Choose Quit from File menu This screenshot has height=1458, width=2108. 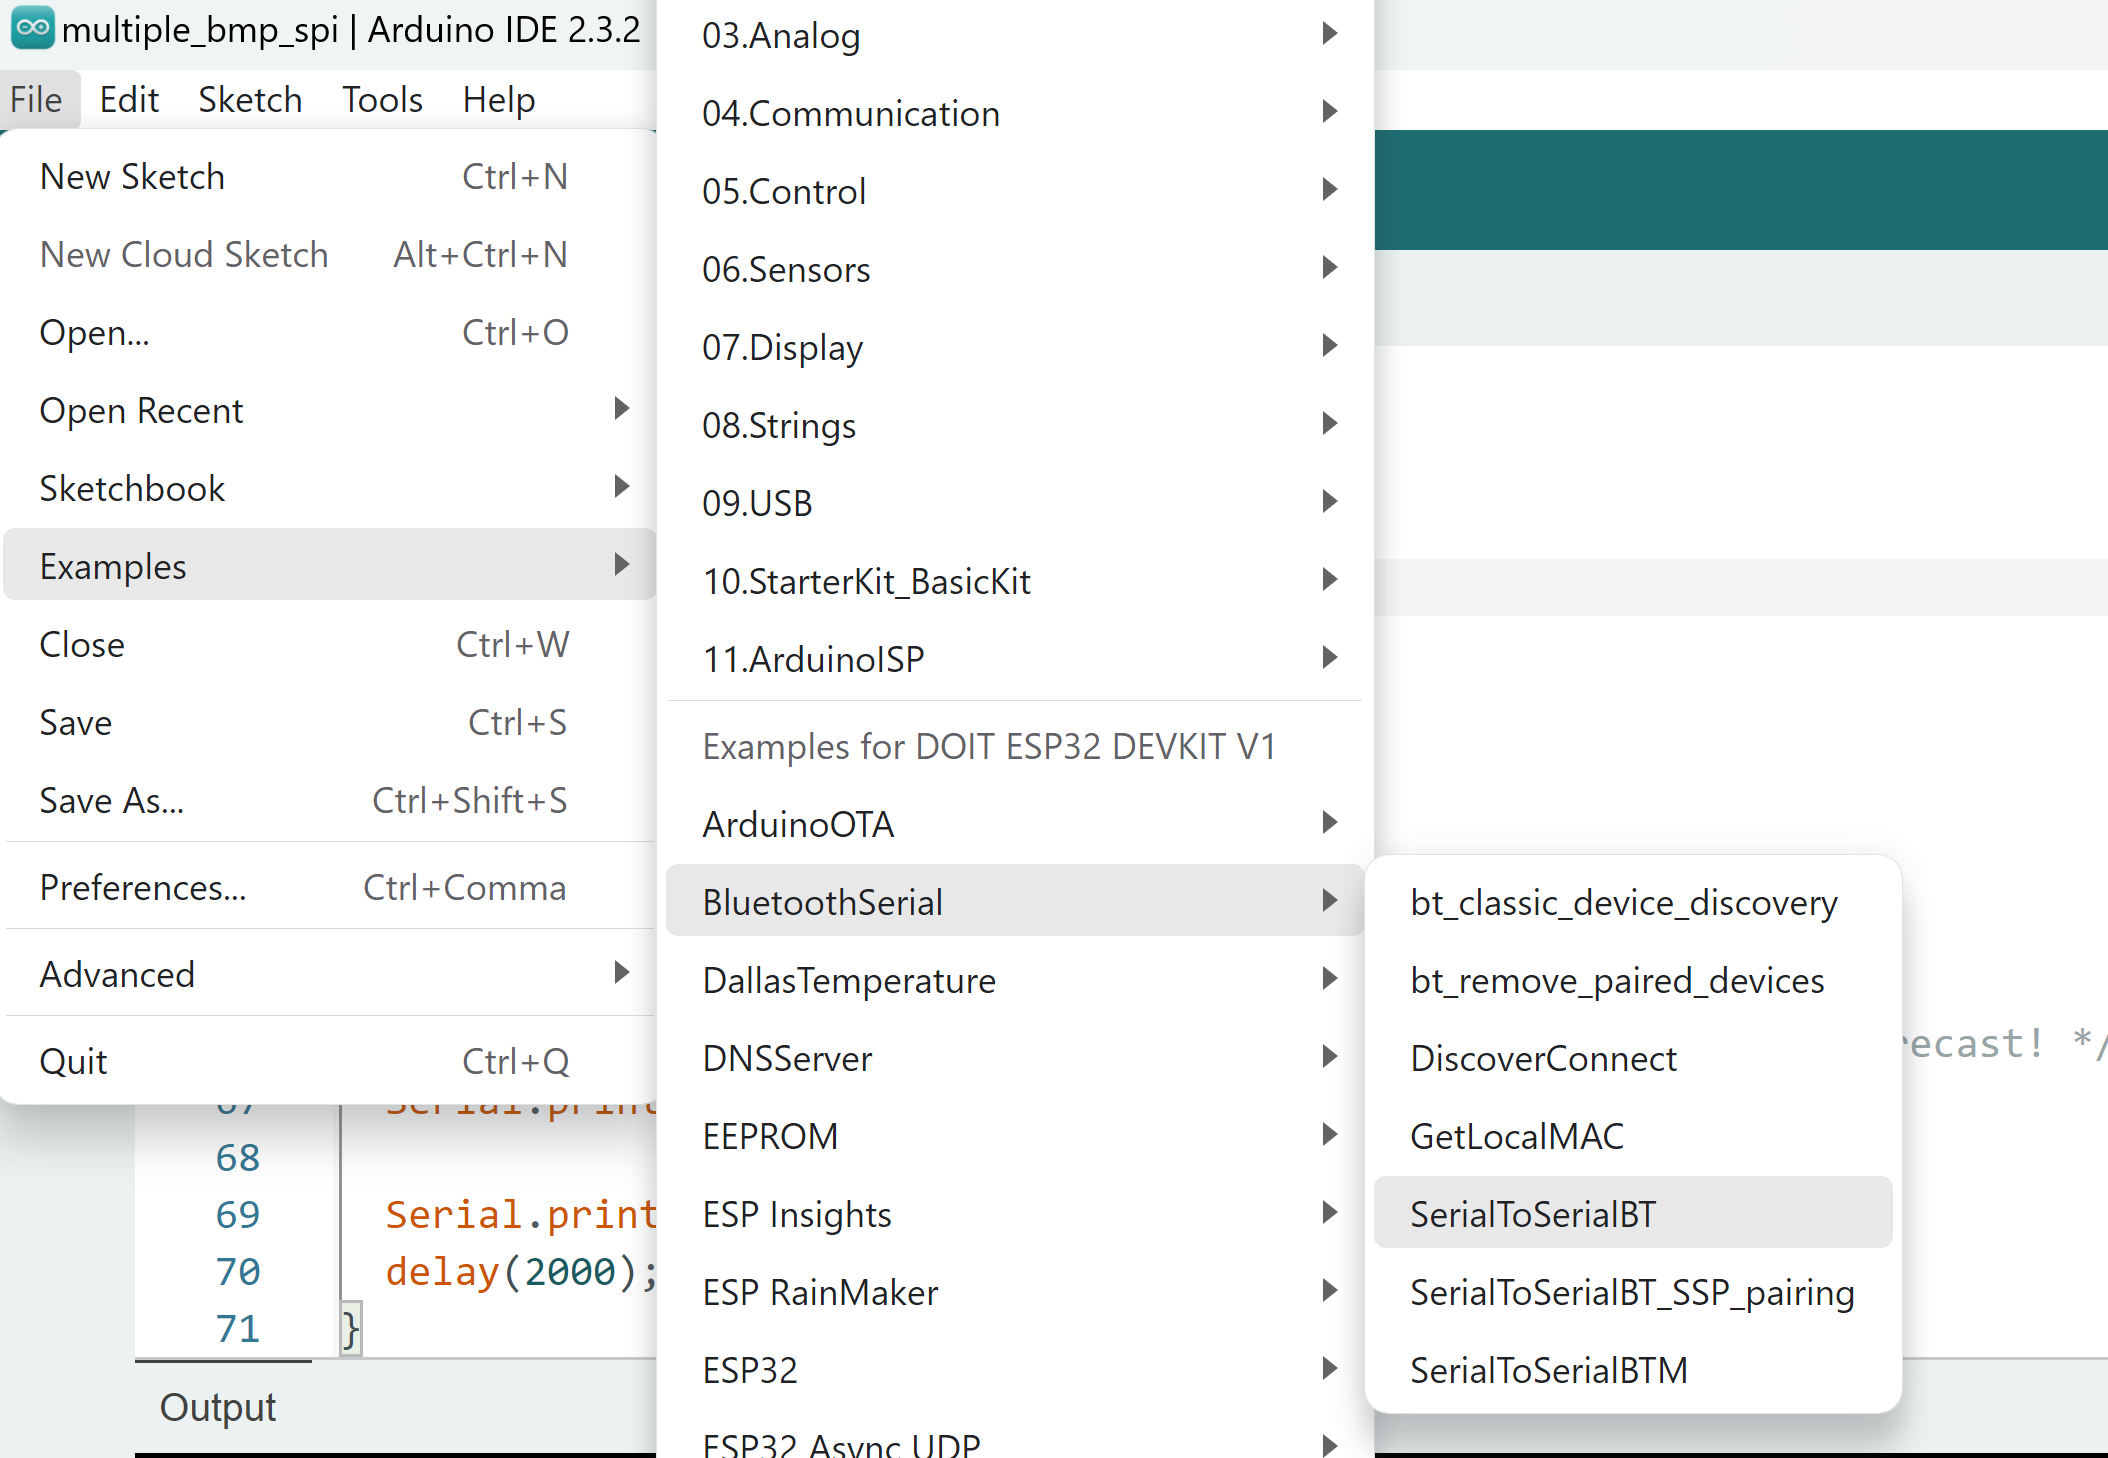(x=330, y=1062)
